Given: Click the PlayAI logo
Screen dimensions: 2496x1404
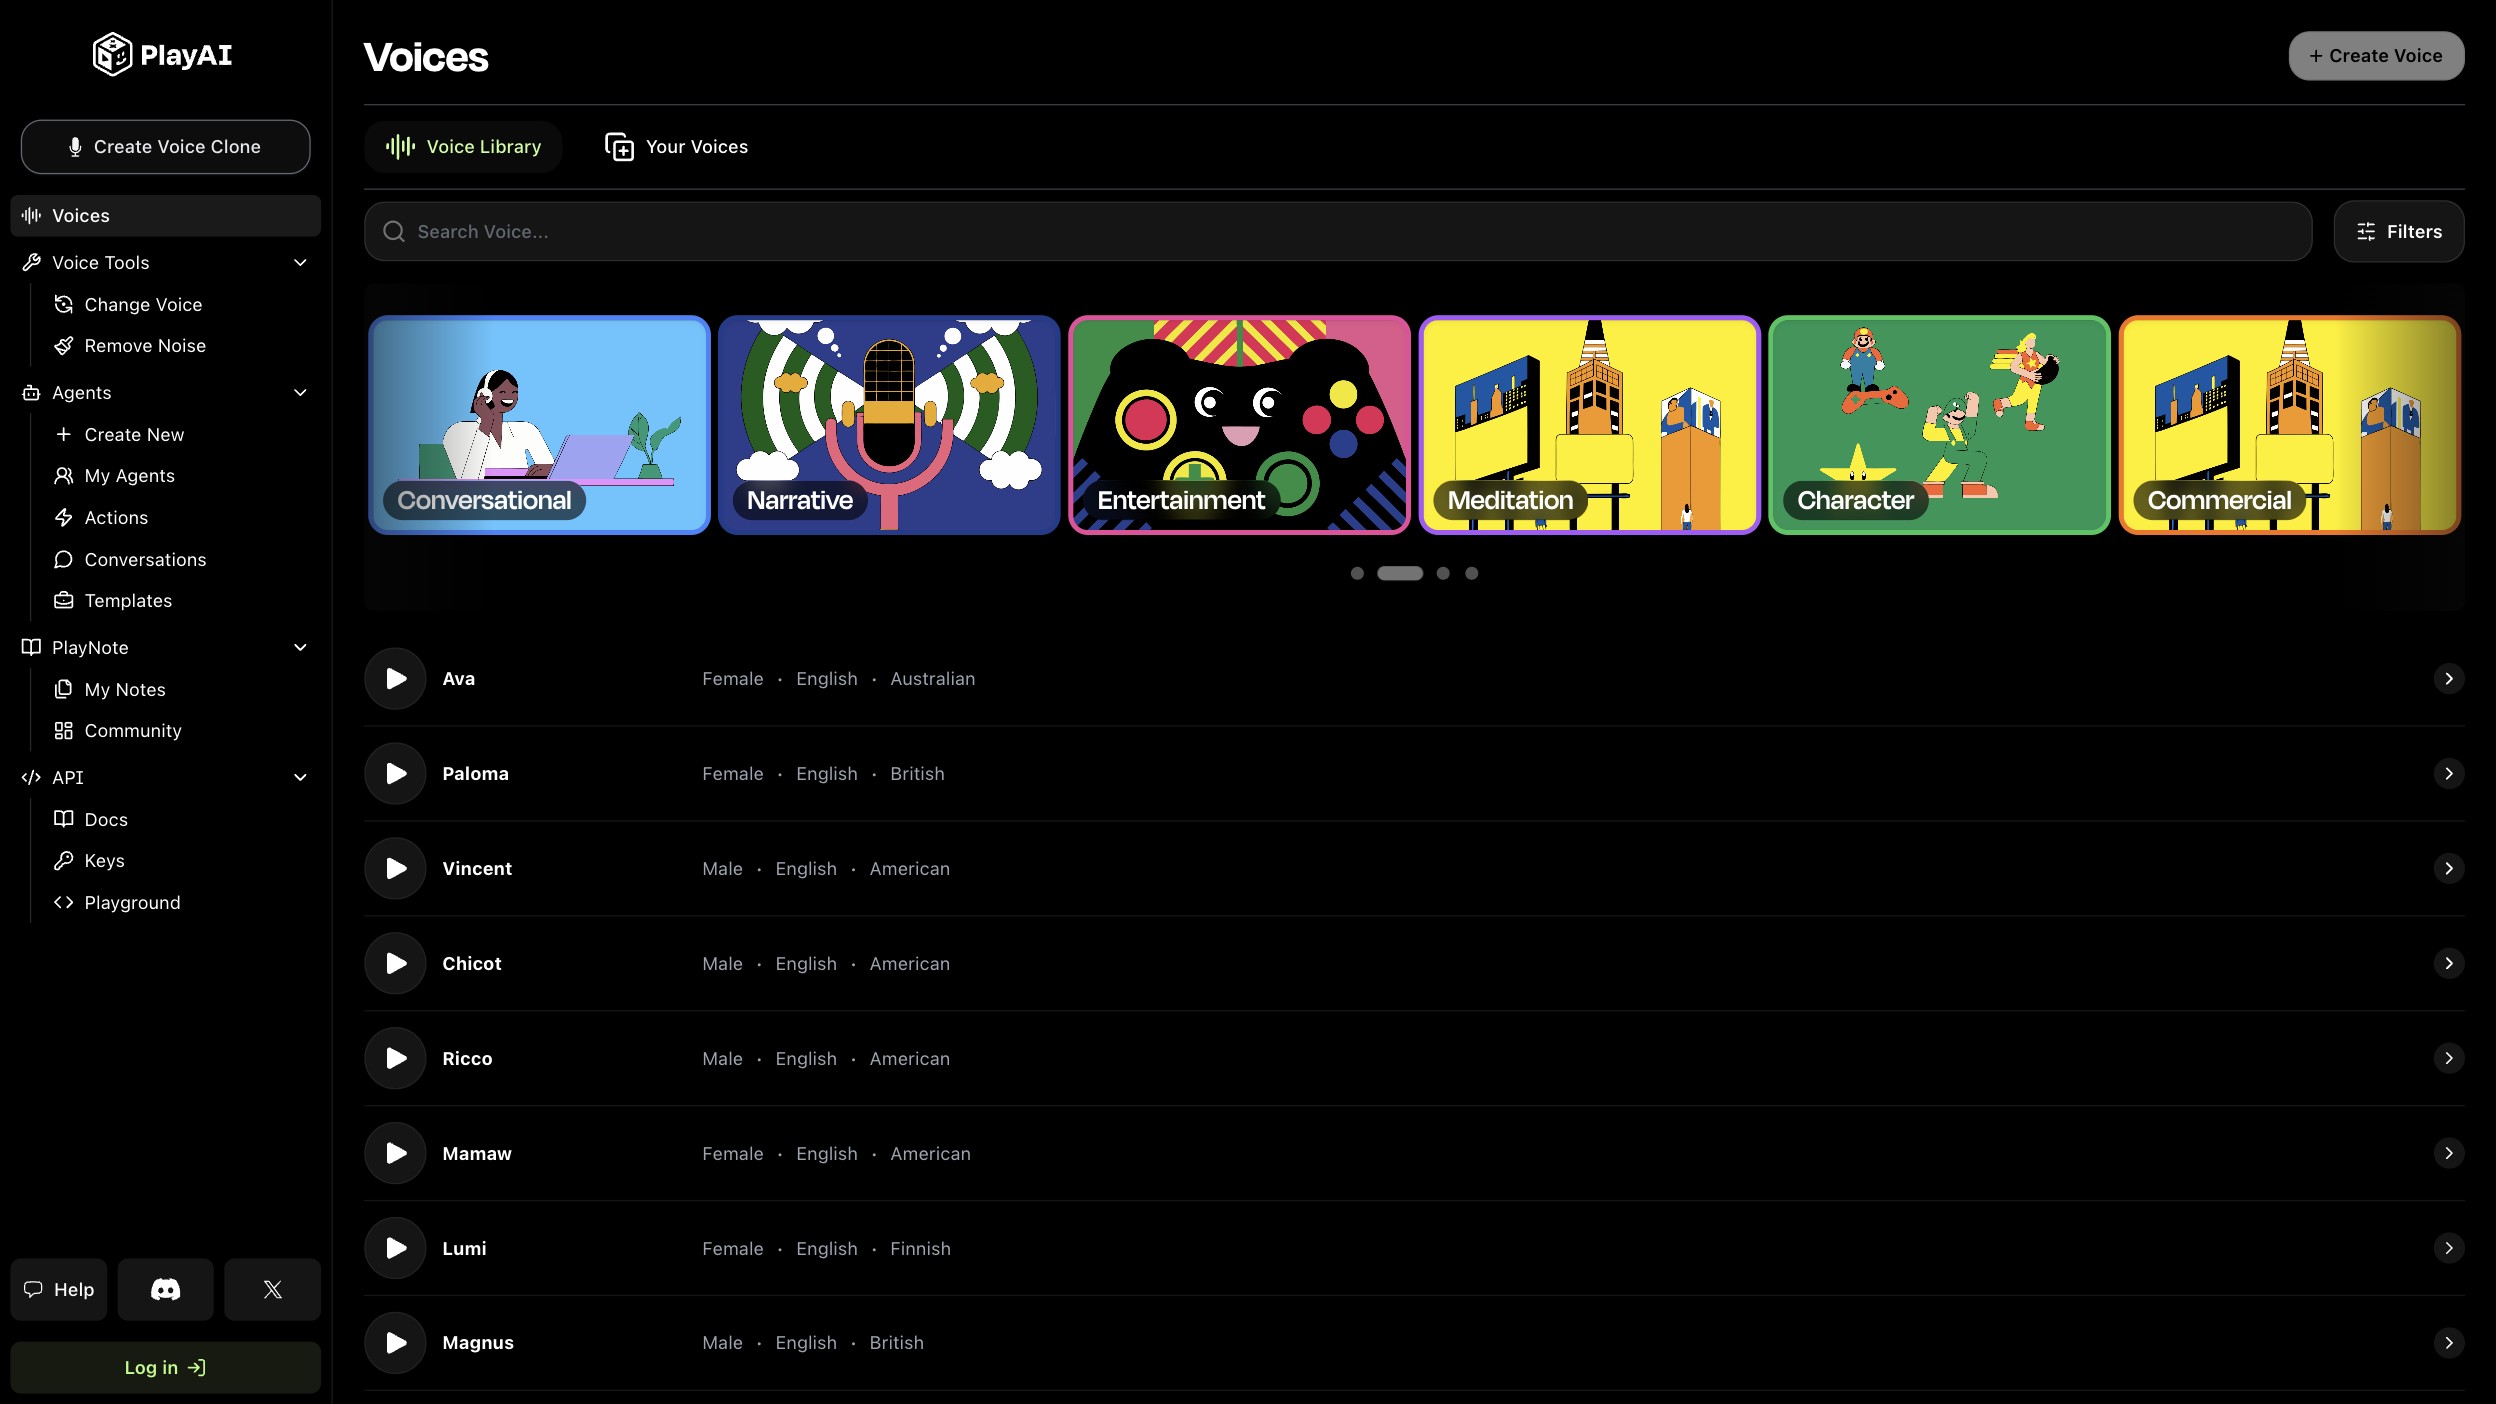Looking at the screenshot, I should pos(163,55).
